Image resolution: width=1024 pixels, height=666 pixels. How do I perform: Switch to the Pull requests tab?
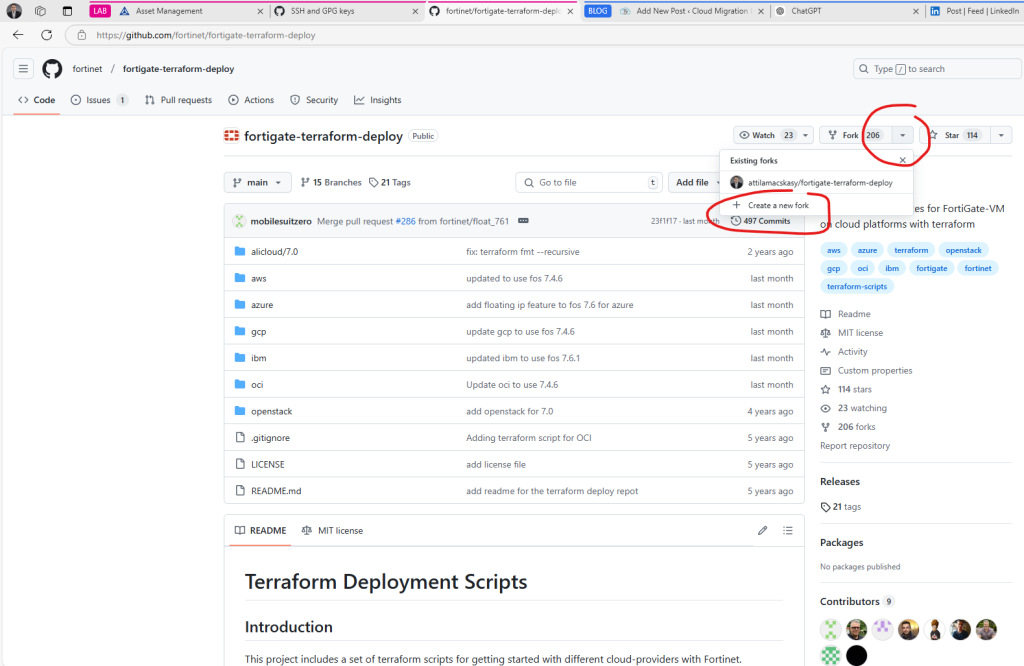[x=178, y=100]
